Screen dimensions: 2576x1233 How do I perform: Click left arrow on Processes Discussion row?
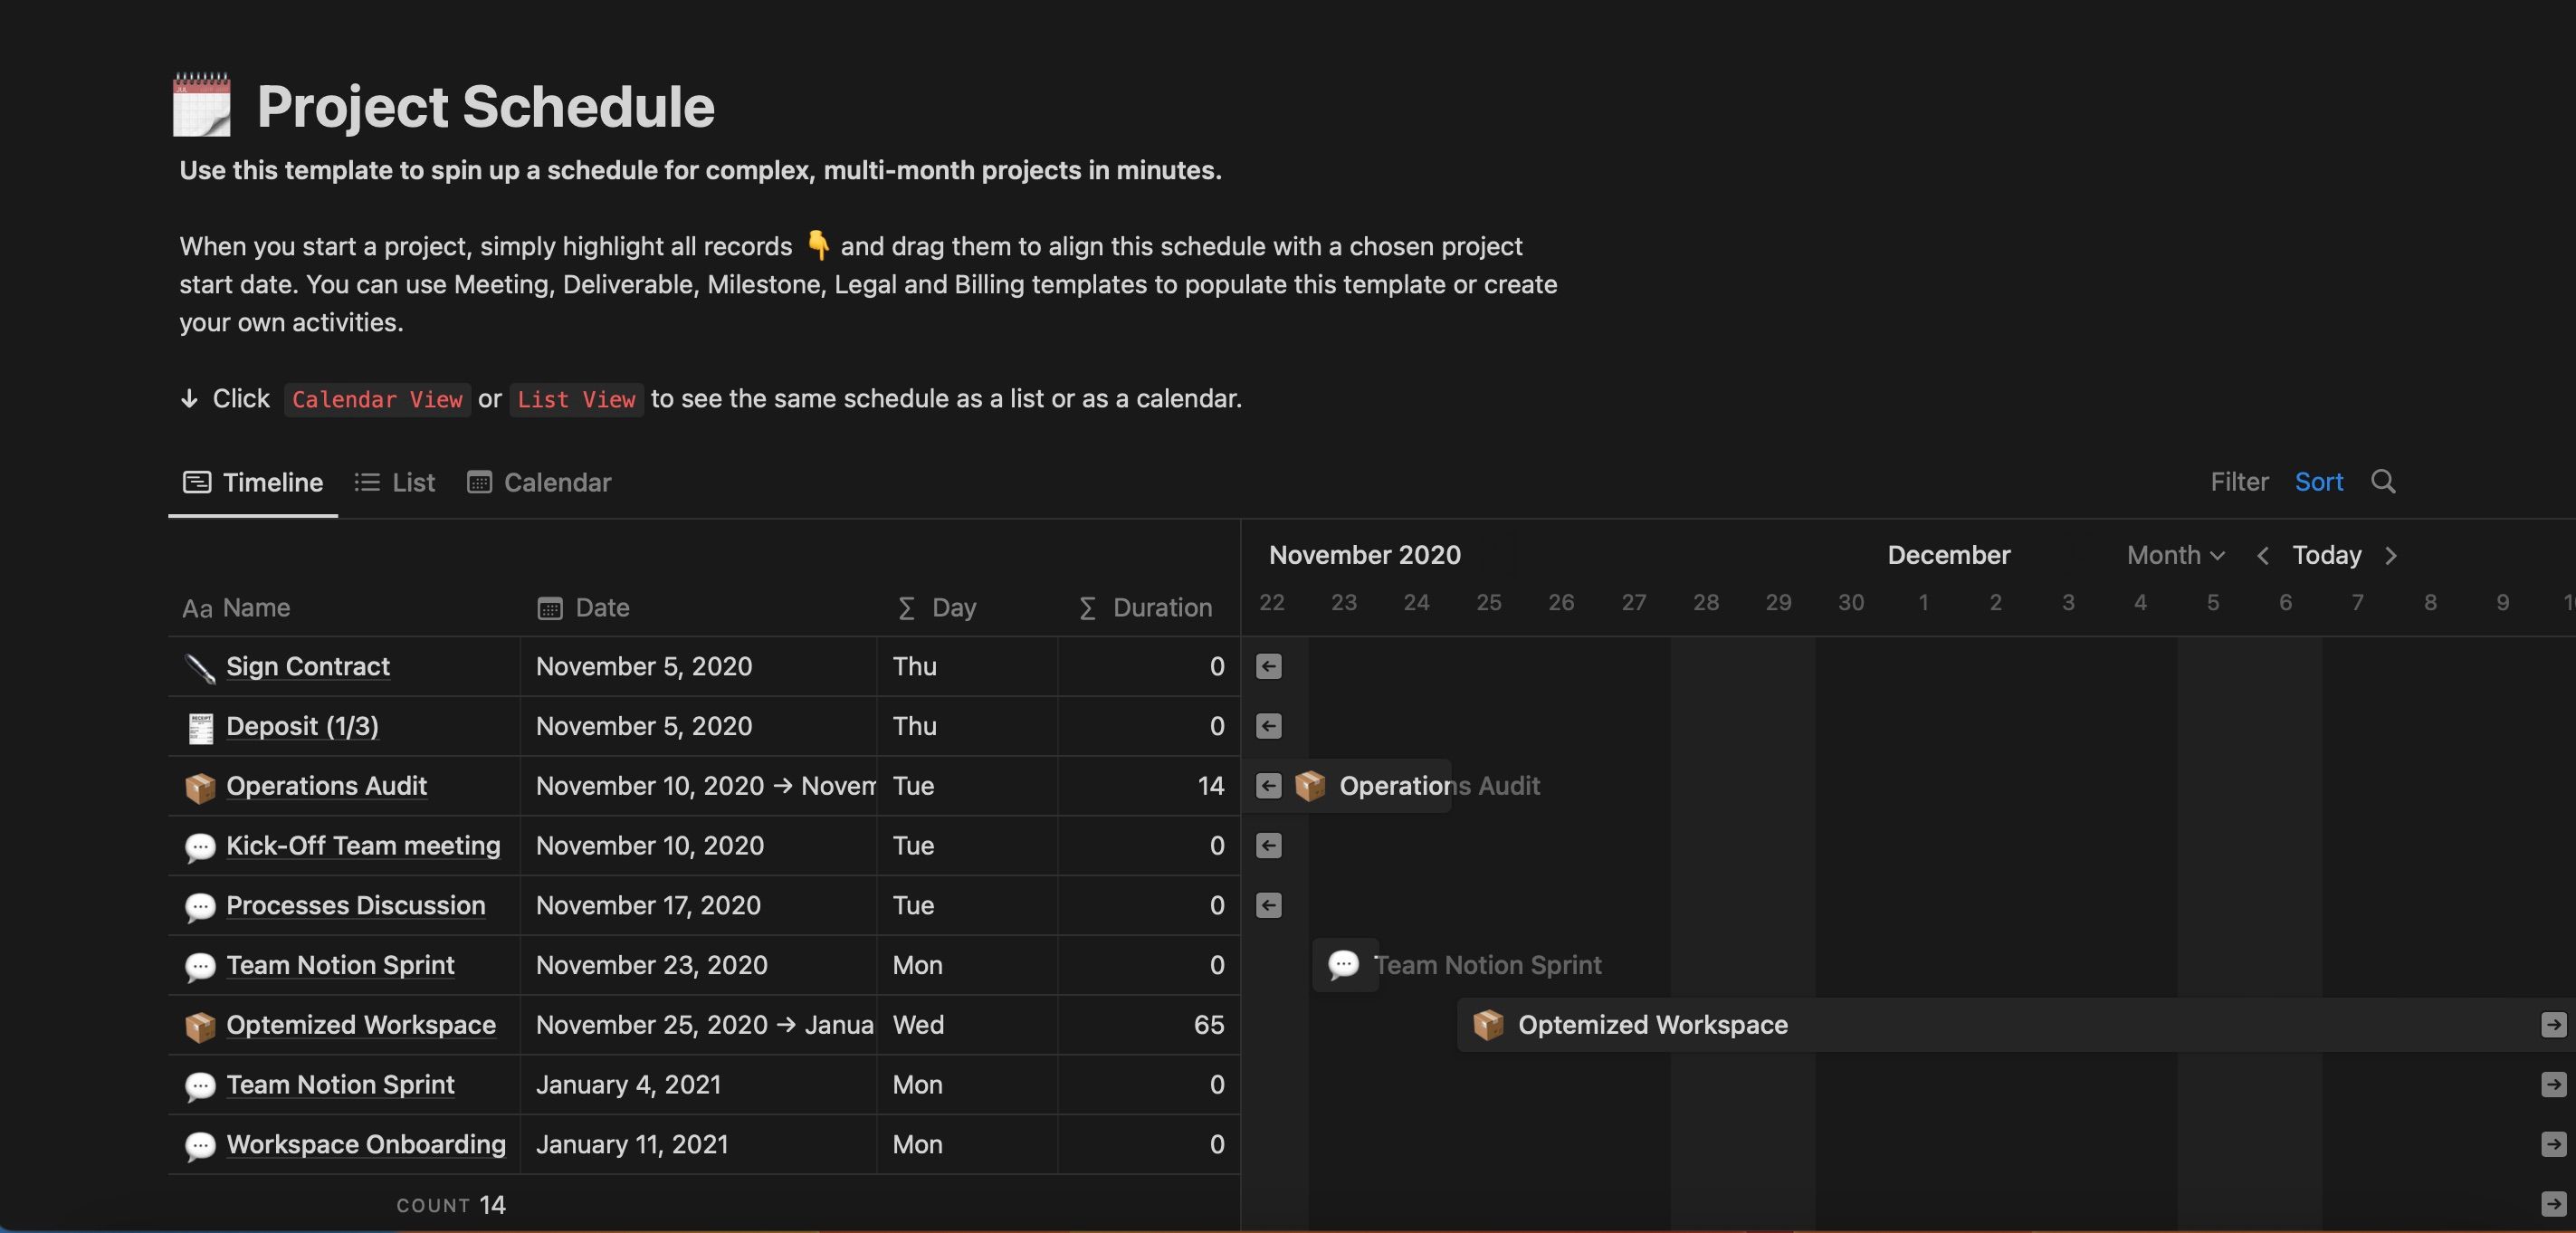[x=1268, y=906]
